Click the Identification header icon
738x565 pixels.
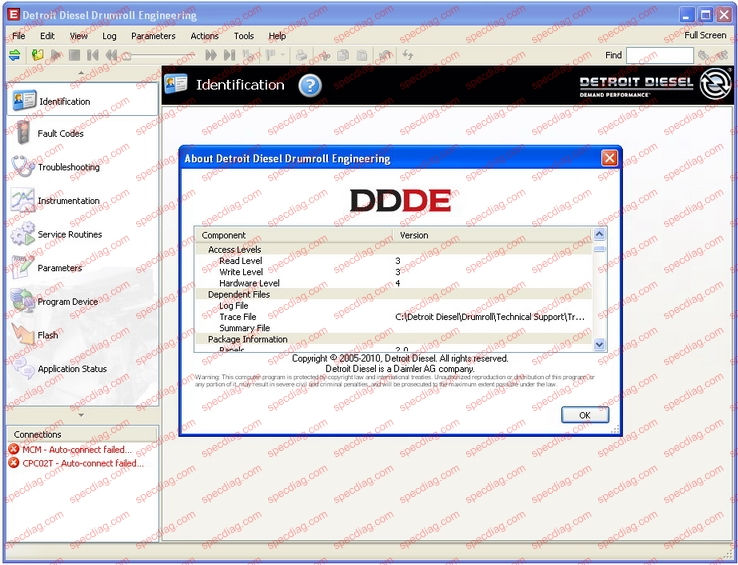(176, 84)
